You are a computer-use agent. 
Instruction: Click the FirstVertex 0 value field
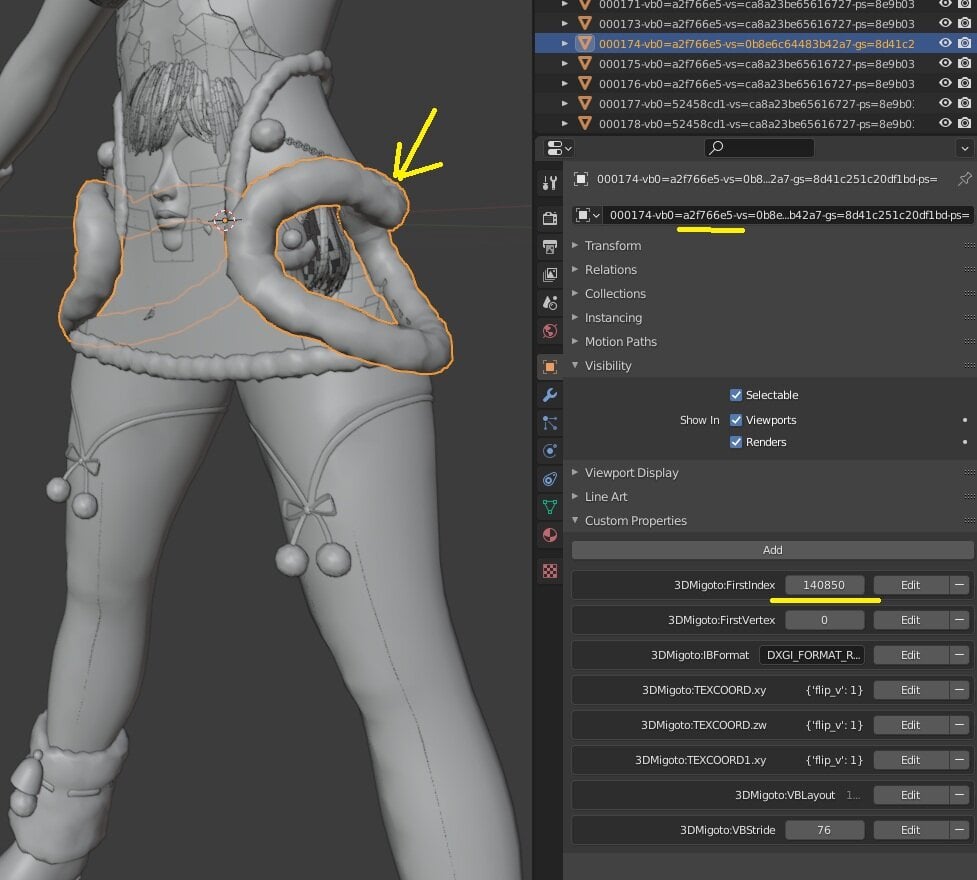click(x=824, y=620)
